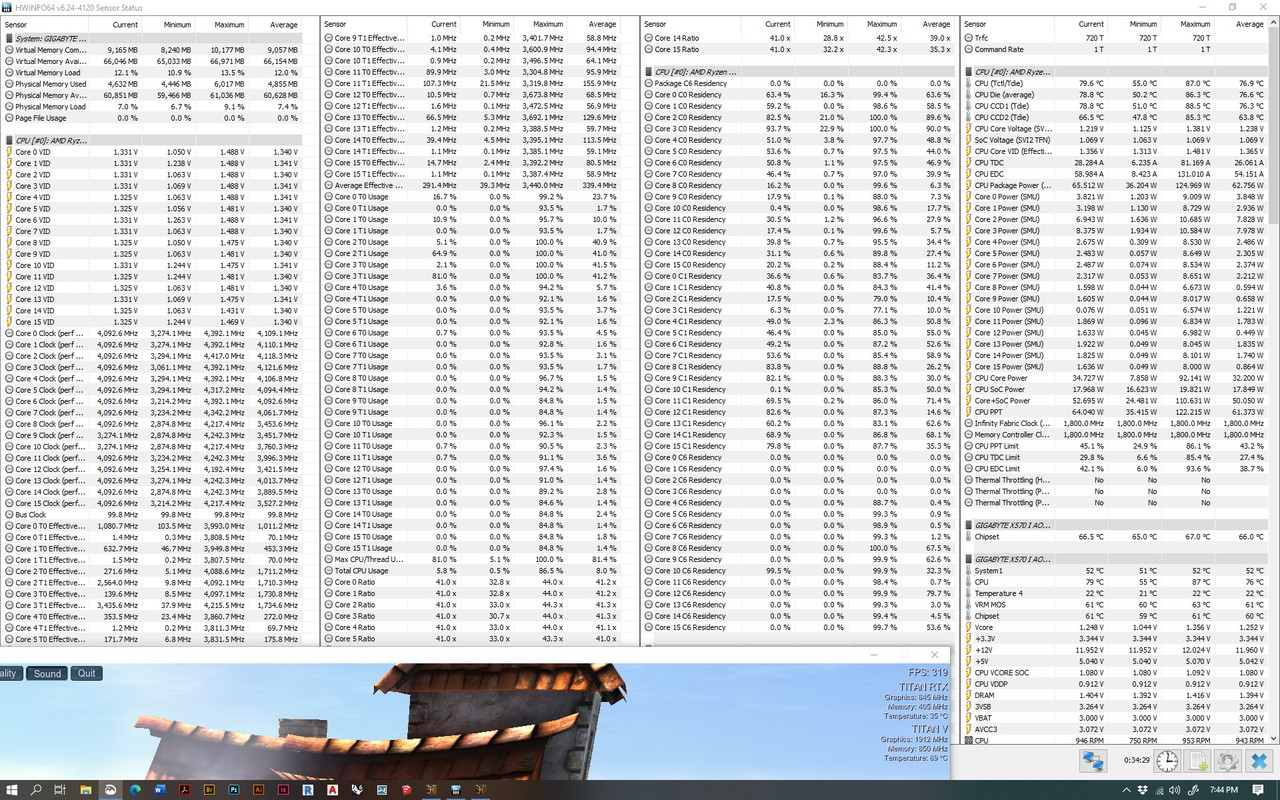Open Dropbox from the system tray
1280x800 pixels.
(x=1144, y=790)
